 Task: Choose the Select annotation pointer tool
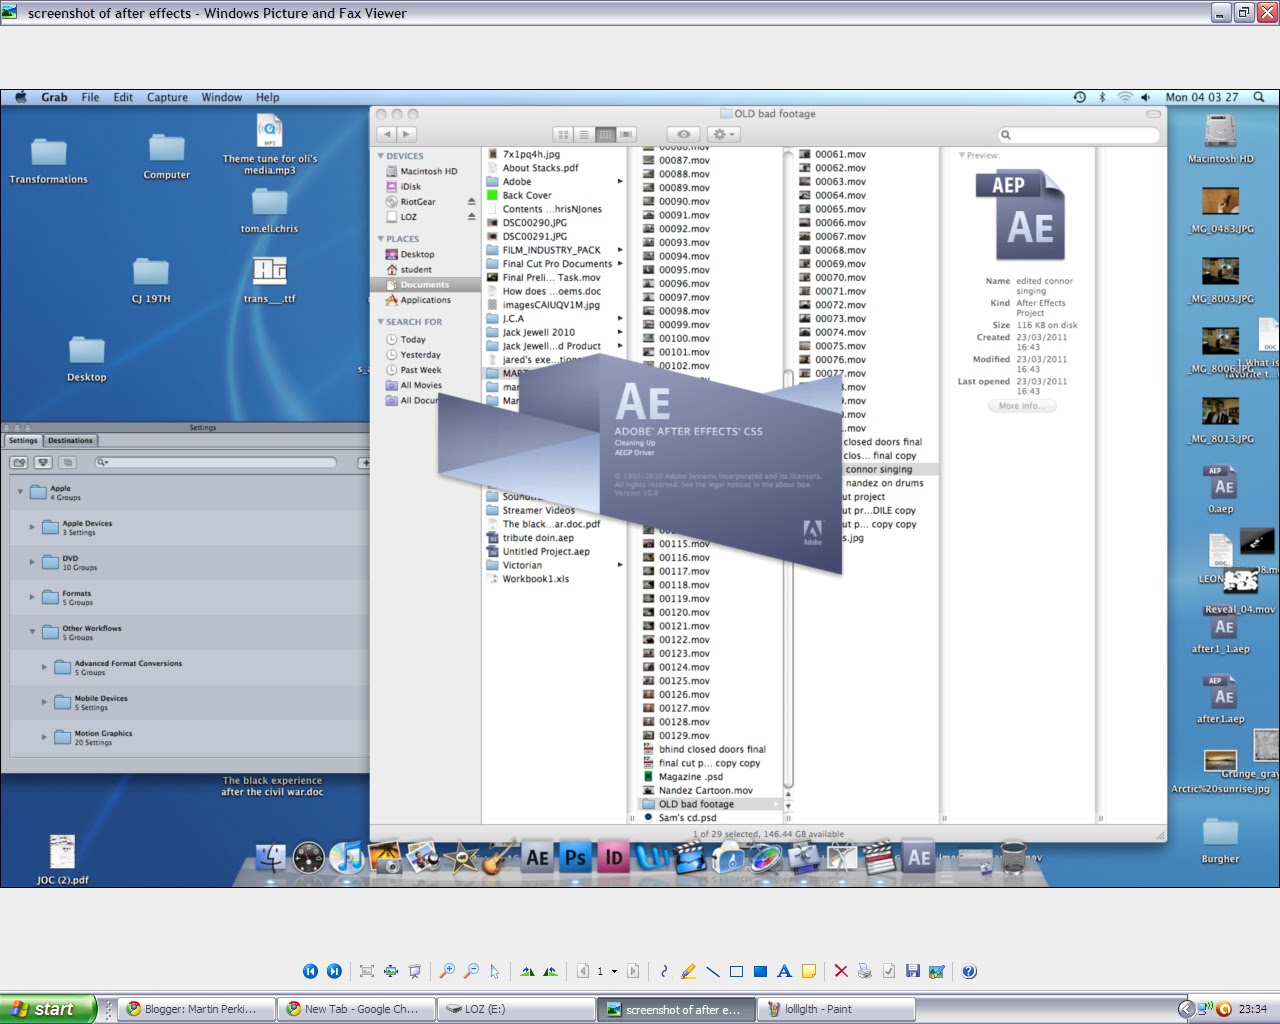(495, 971)
